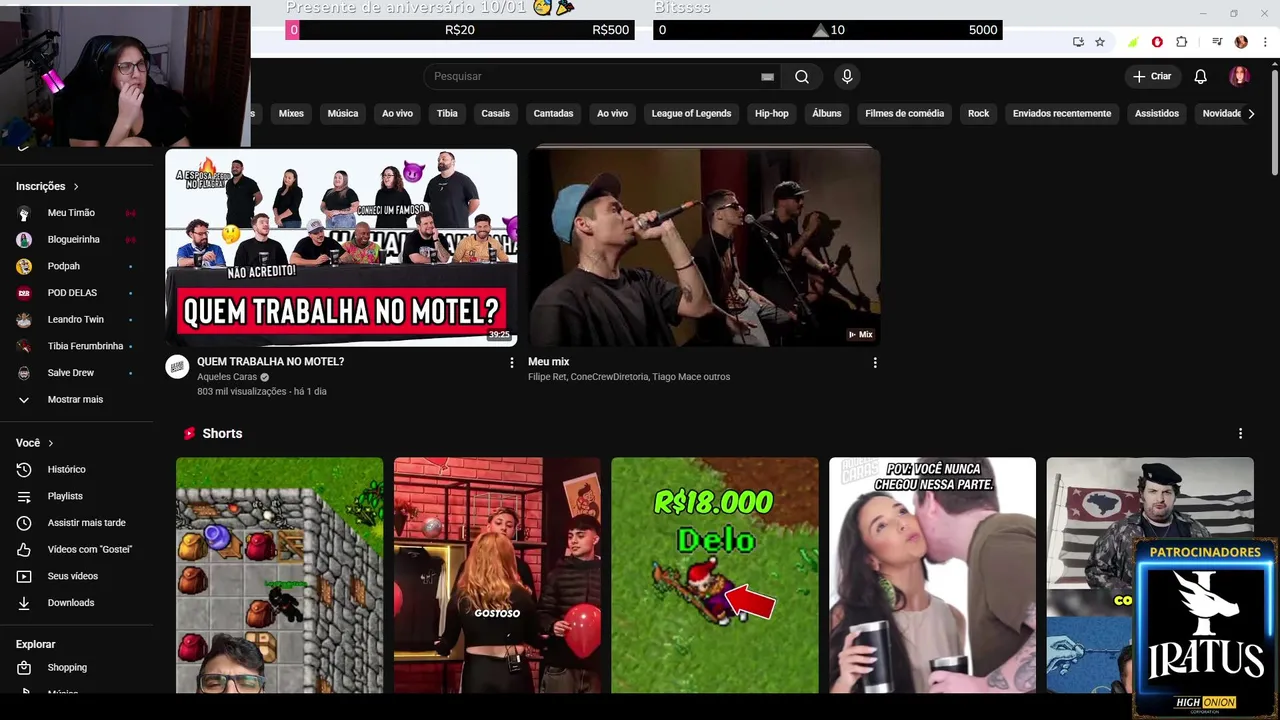The height and width of the screenshot is (720, 1280).
Task: Click the Aqueles Caras channel avatar
Action: pos(177,367)
